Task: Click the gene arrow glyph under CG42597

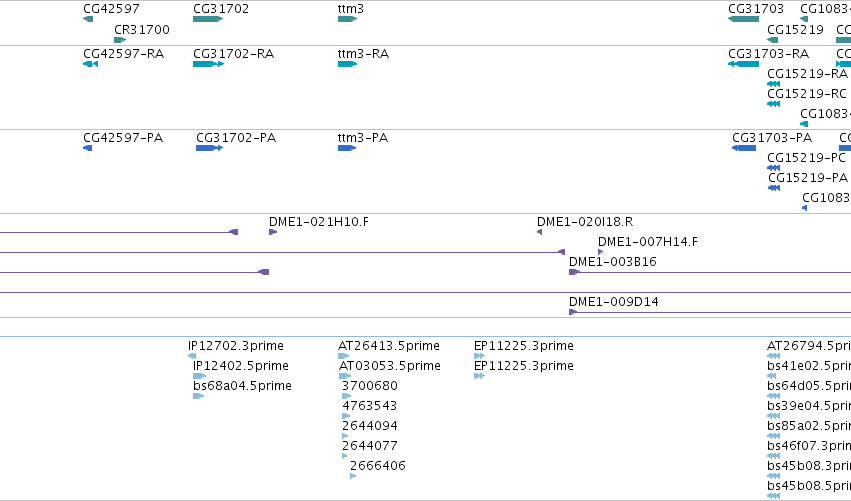Action: [x=88, y=19]
